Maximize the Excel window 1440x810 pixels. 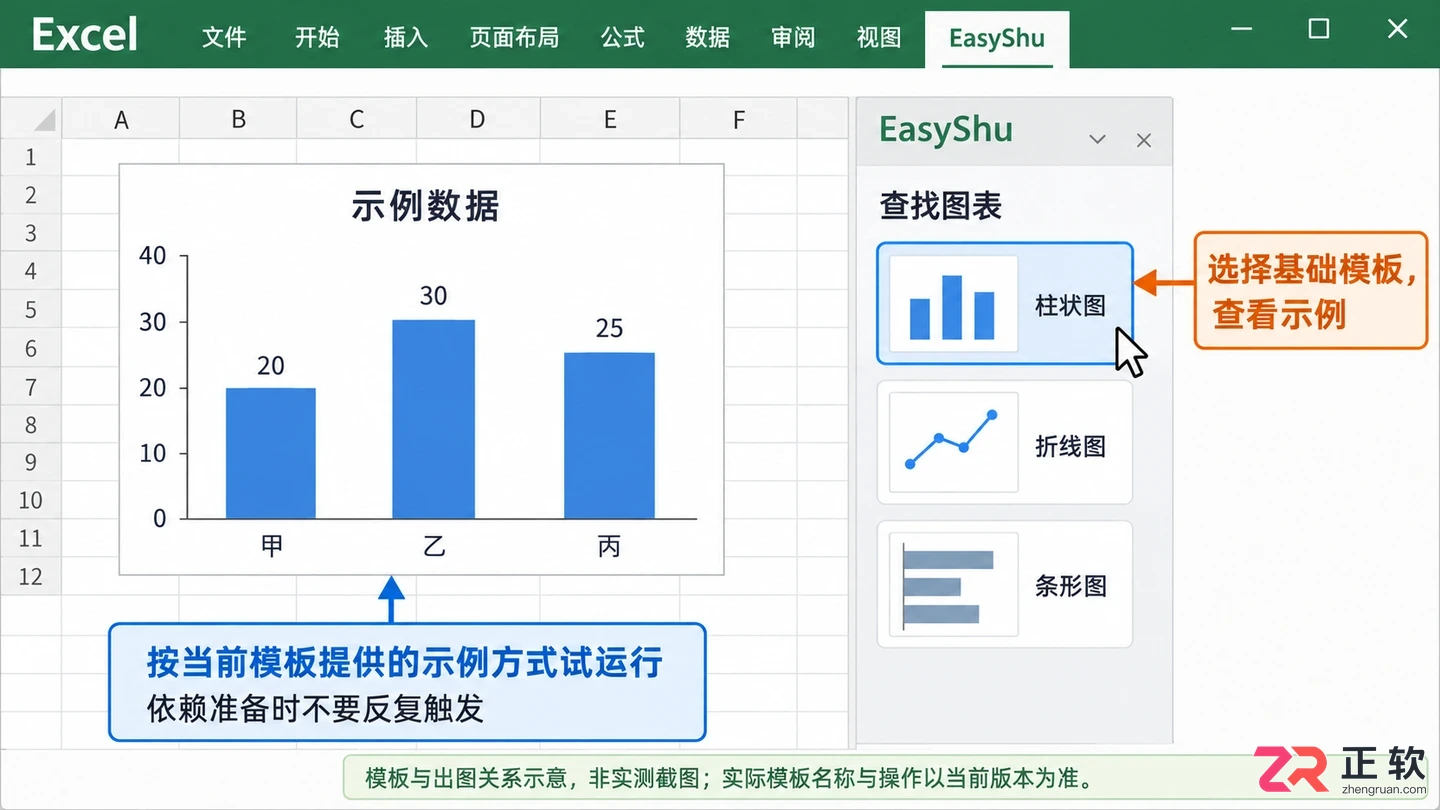pos(1319,28)
